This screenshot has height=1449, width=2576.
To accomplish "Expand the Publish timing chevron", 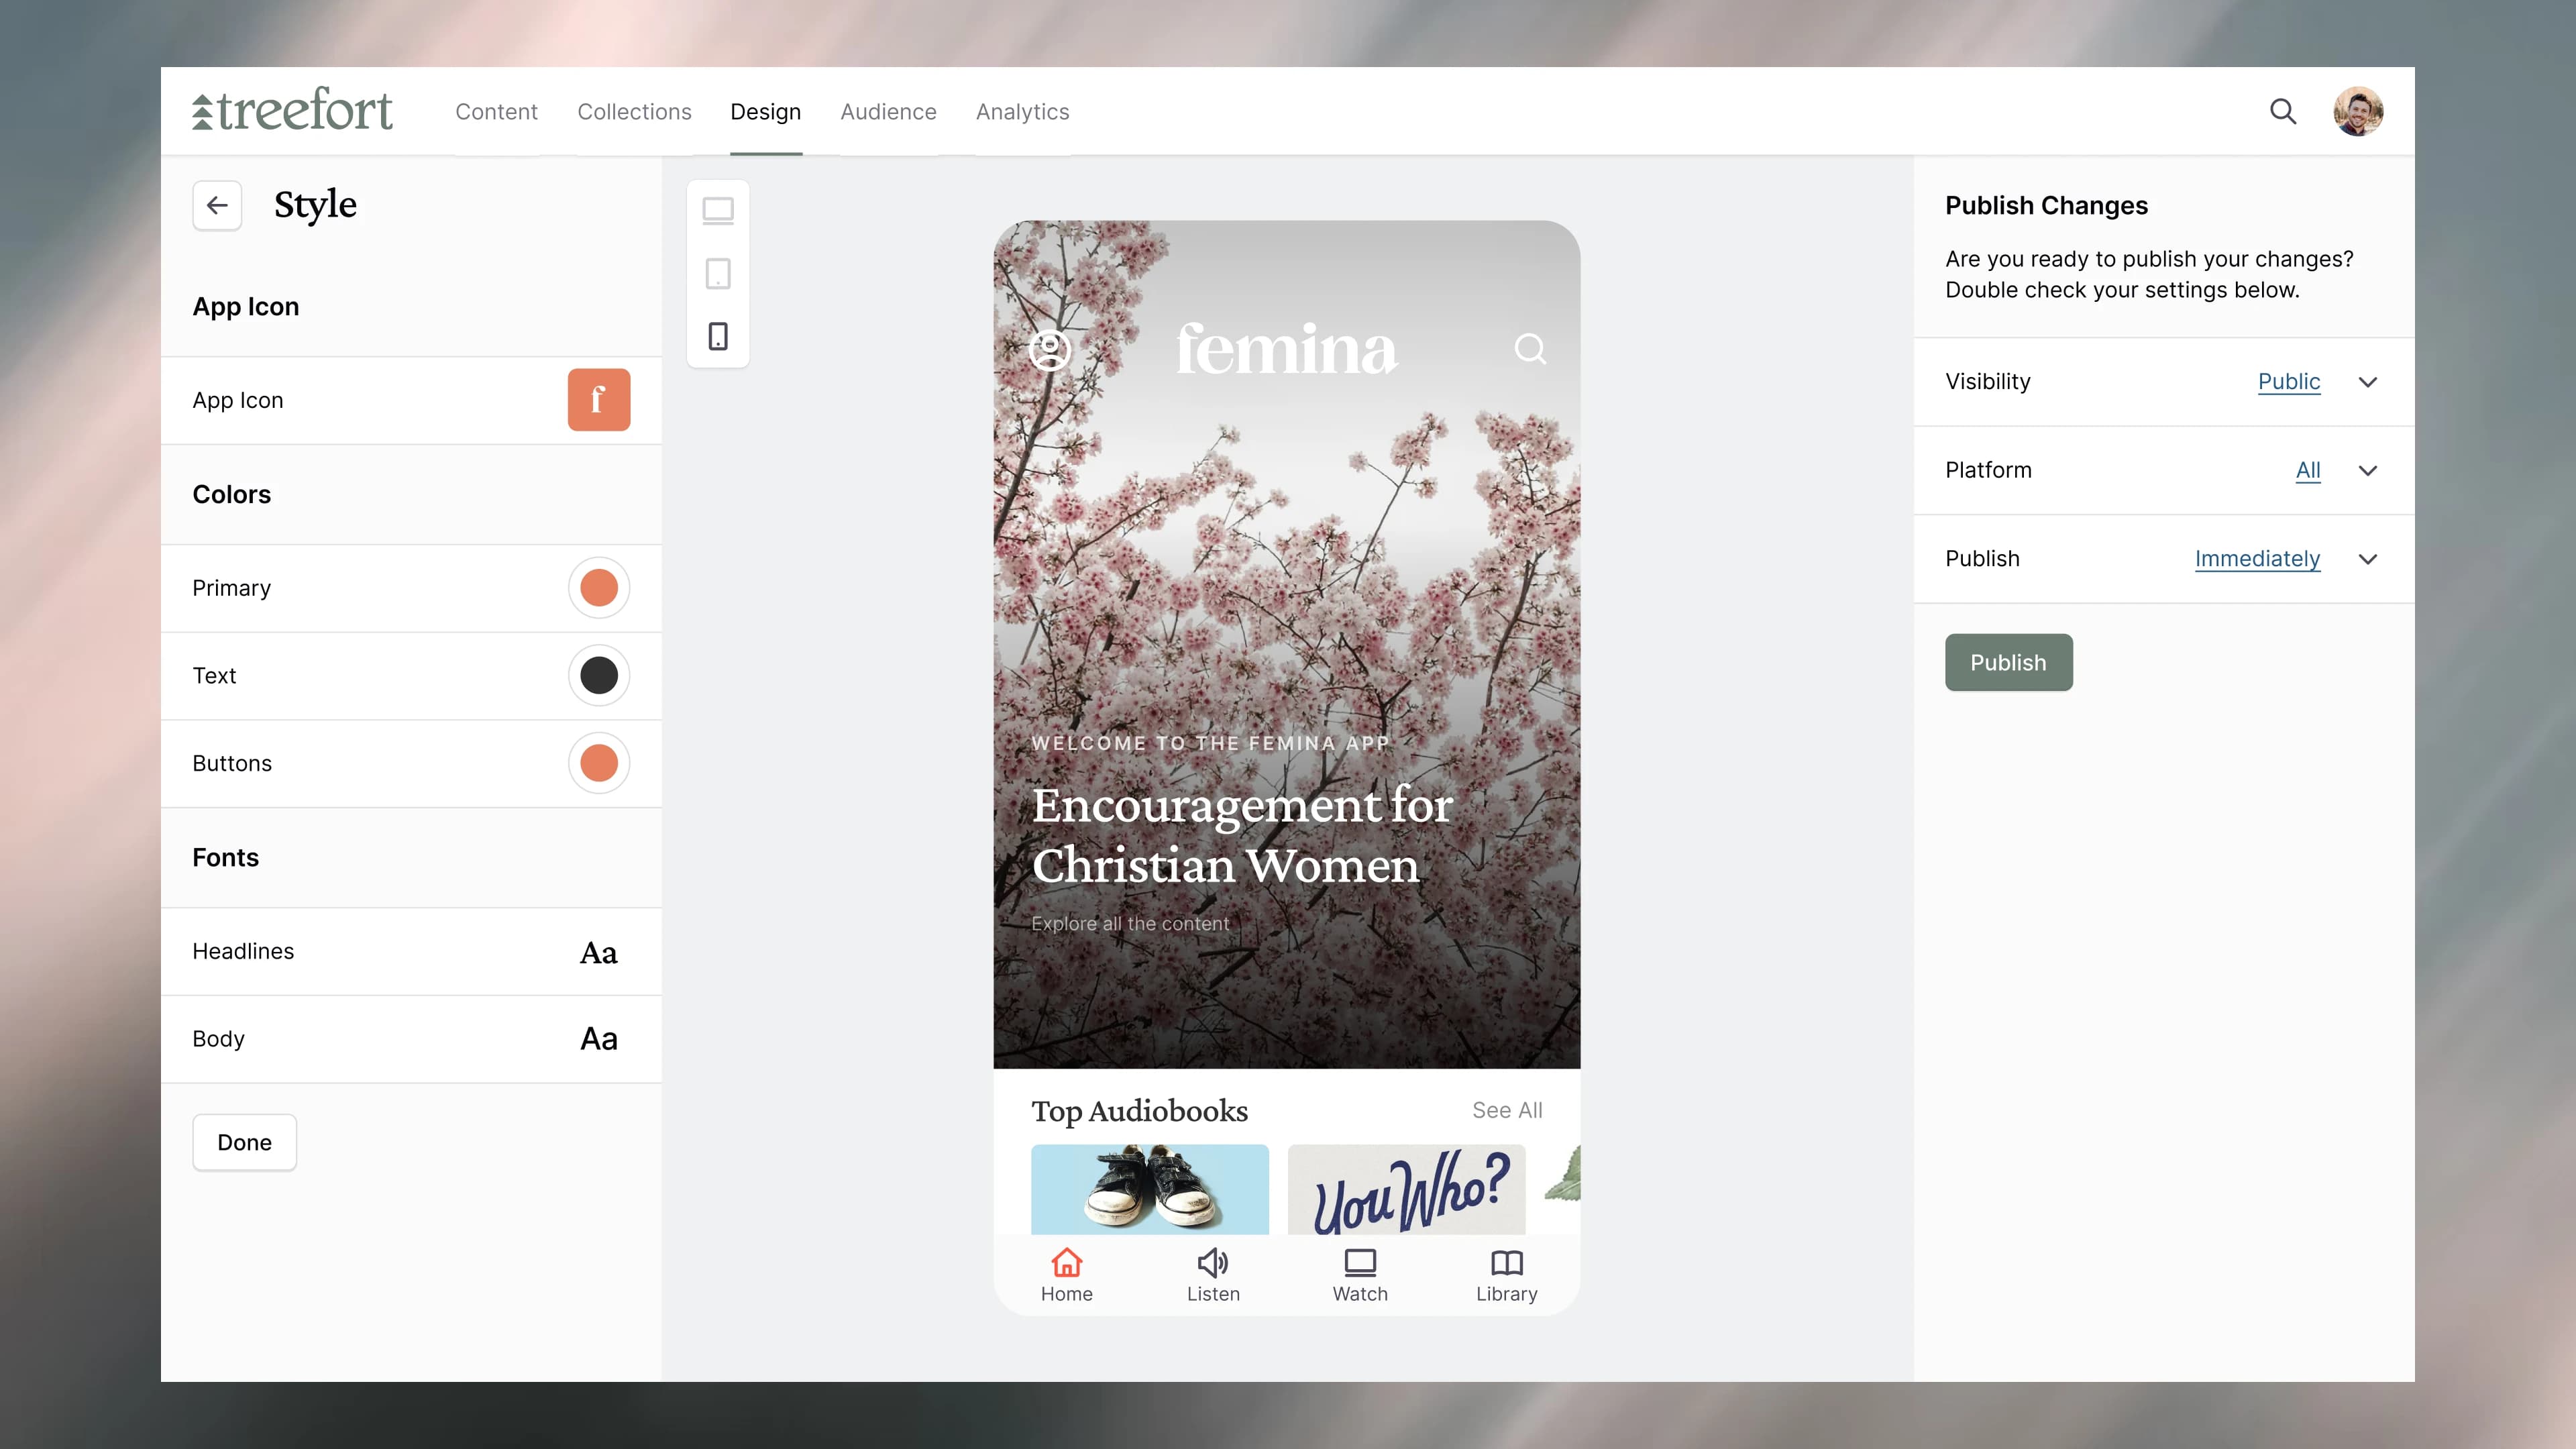I will (2368, 559).
